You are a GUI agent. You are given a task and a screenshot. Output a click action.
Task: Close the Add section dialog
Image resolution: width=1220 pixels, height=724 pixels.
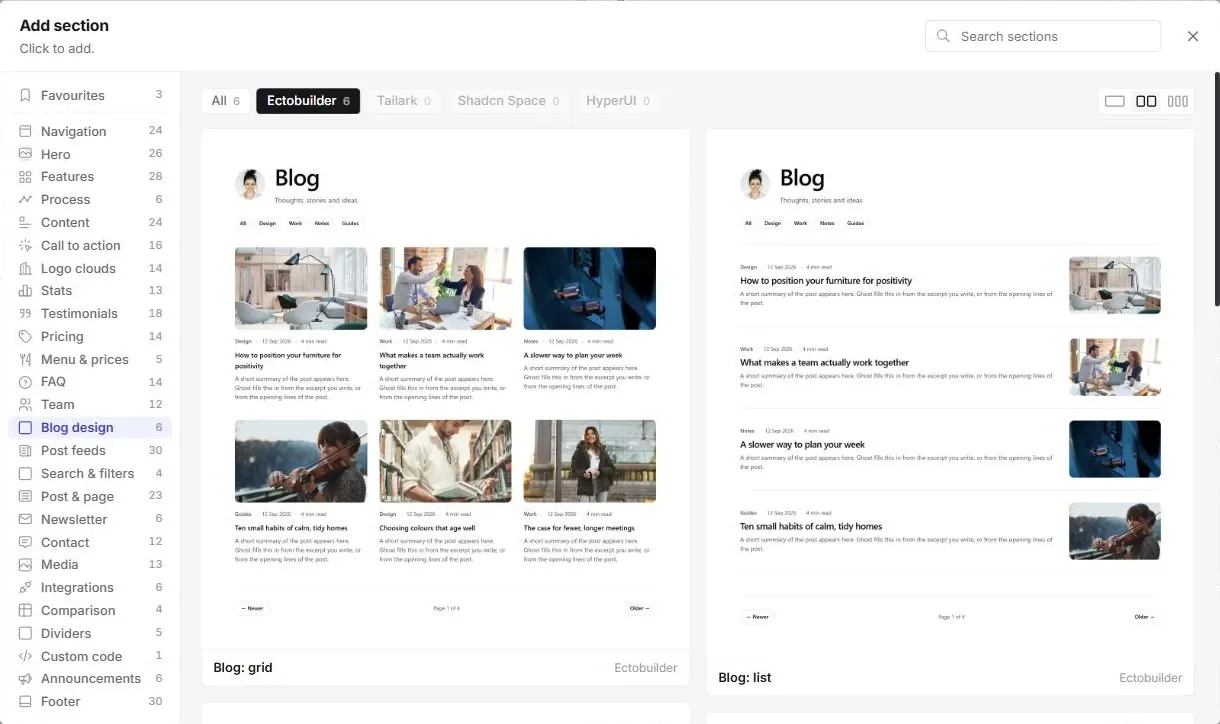pyautogui.click(x=1193, y=36)
